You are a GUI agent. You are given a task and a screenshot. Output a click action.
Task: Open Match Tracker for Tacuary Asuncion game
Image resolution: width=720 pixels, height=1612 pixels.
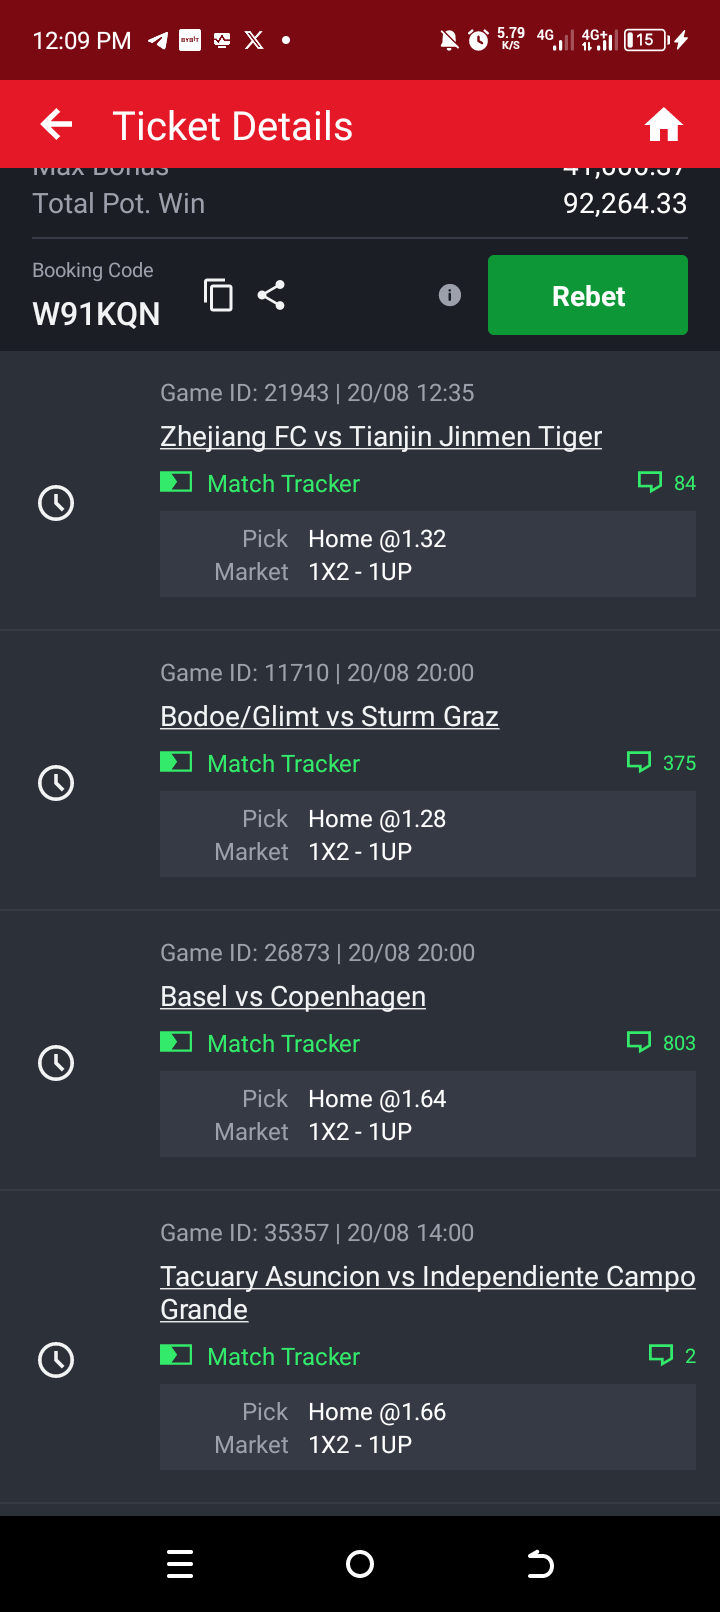click(260, 1357)
